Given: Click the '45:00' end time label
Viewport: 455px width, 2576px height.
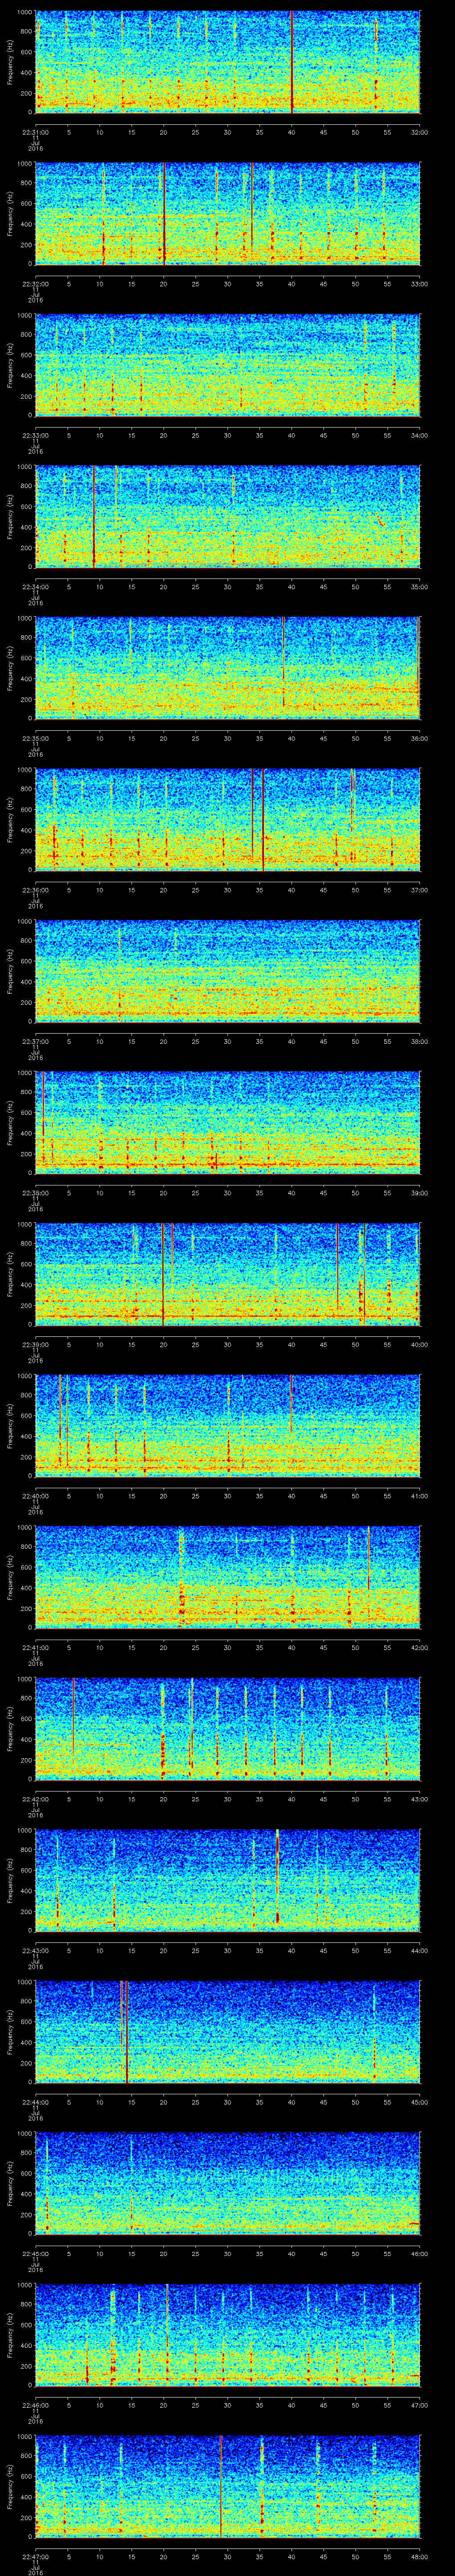Looking at the screenshot, I should (x=419, y=2102).
